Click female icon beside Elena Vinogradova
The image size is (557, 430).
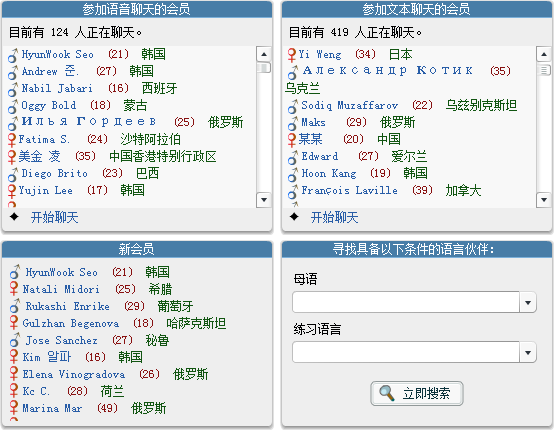[14, 373]
